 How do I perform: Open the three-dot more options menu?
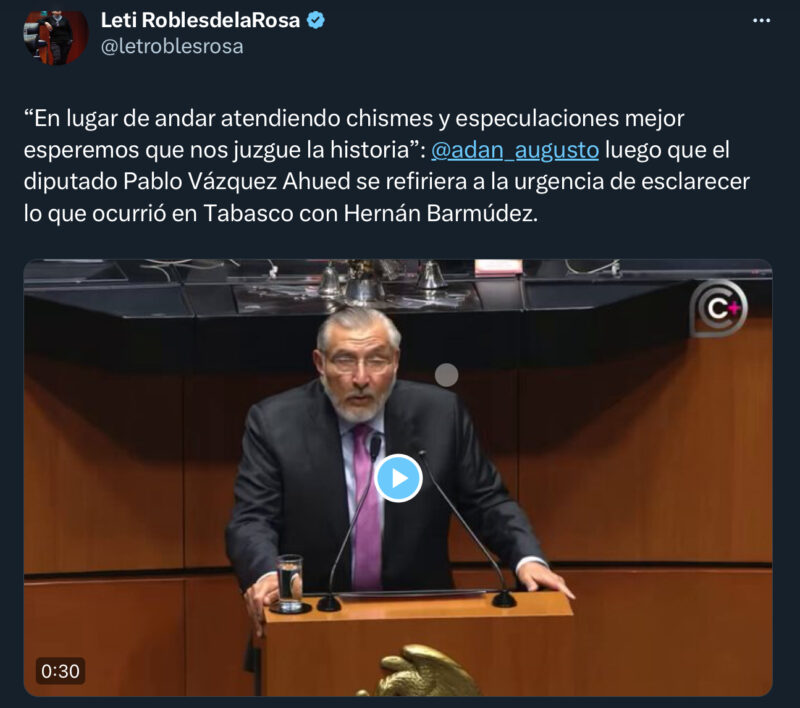click(761, 20)
